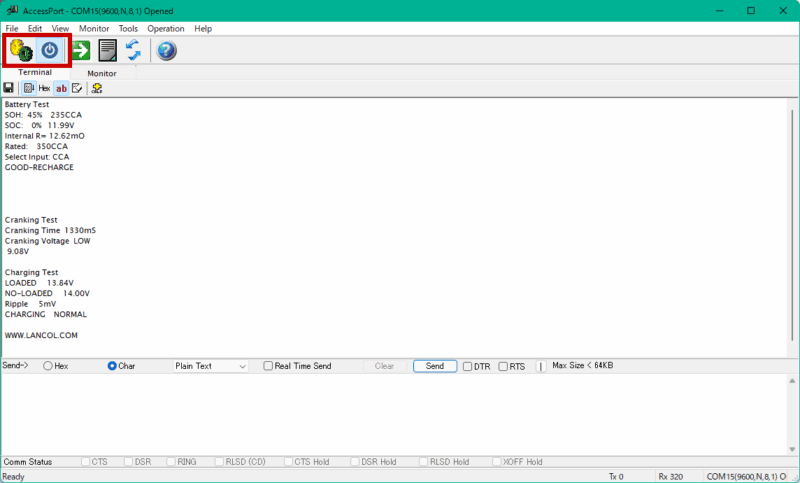800x483 pixels.
Task: Select the Hex send radio button
Action: click(x=48, y=366)
